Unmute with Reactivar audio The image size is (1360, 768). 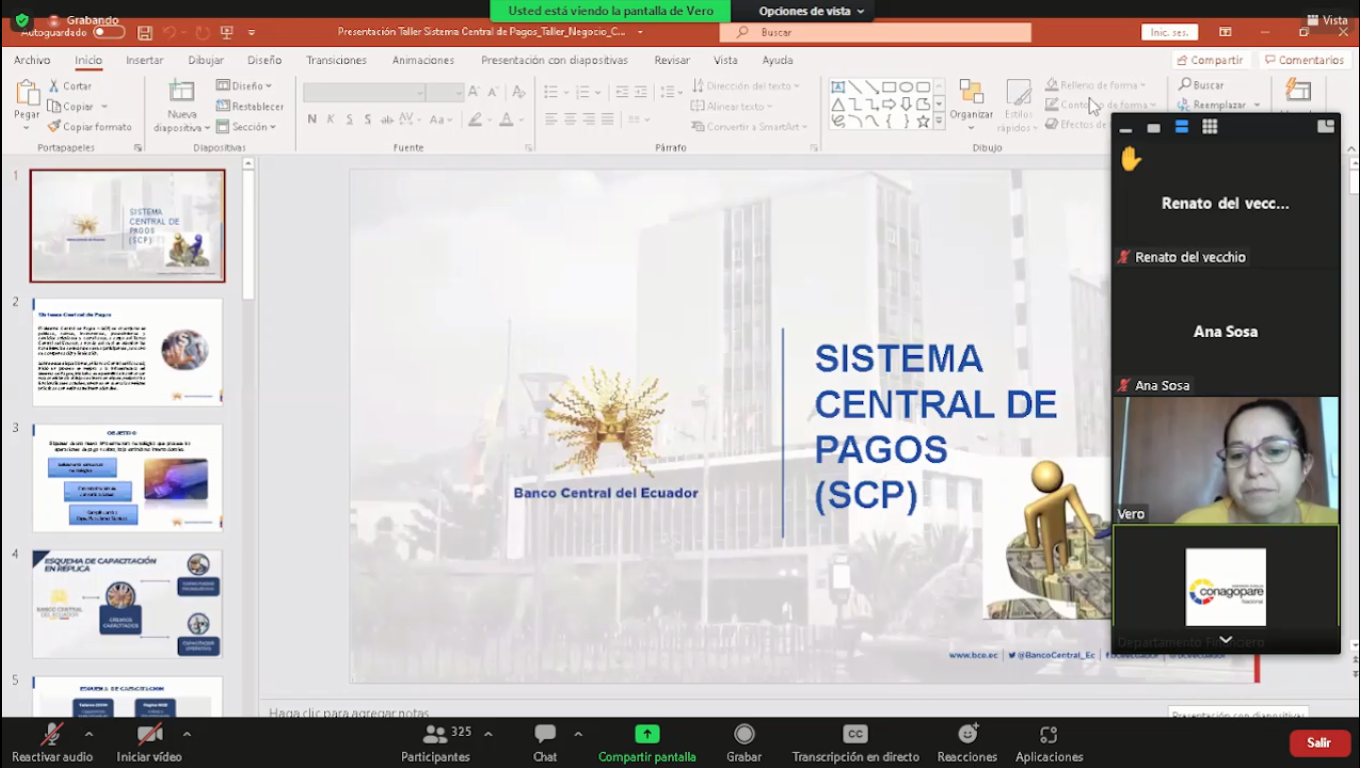point(52,742)
